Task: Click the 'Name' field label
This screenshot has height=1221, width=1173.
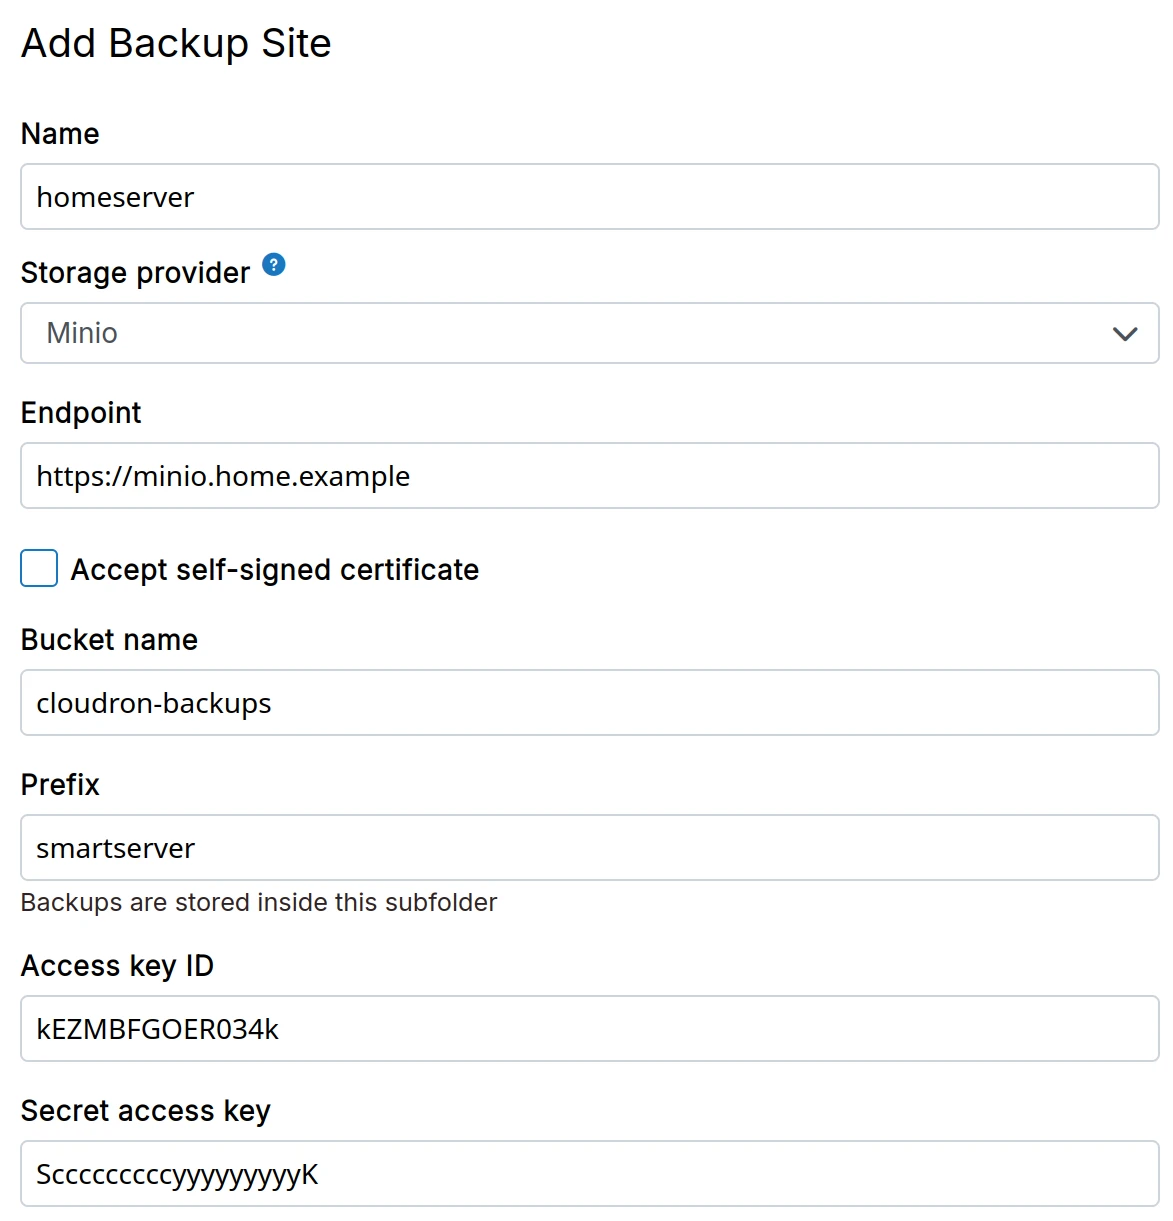Action: (60, 134)
